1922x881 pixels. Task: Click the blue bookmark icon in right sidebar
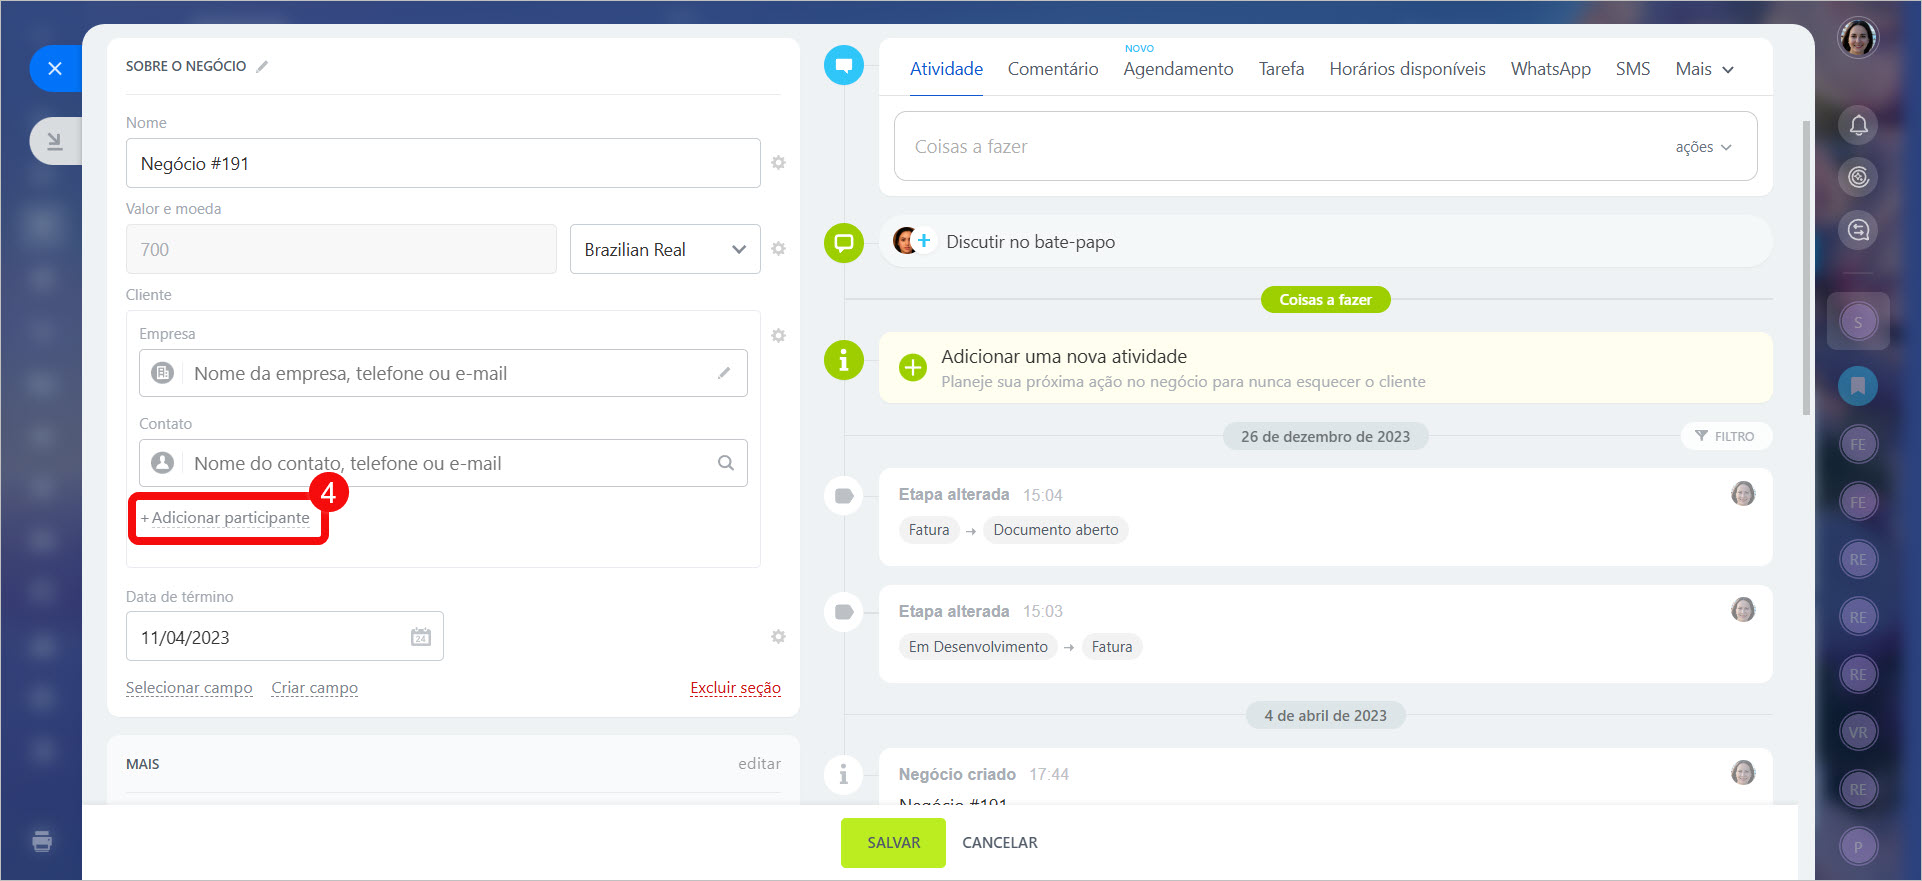[1858, 386]
